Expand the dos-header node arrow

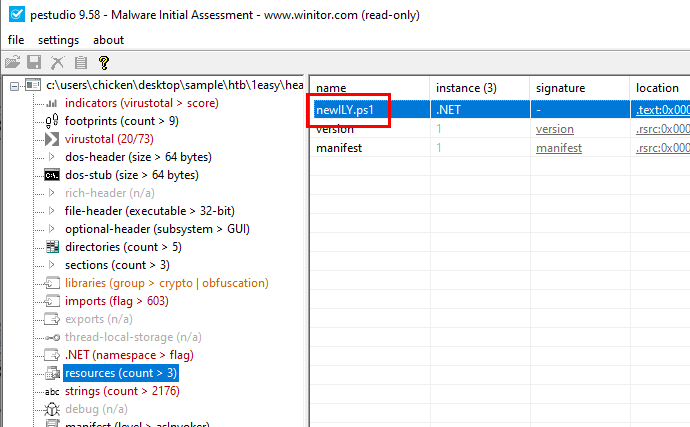click(x=52, y=157)
